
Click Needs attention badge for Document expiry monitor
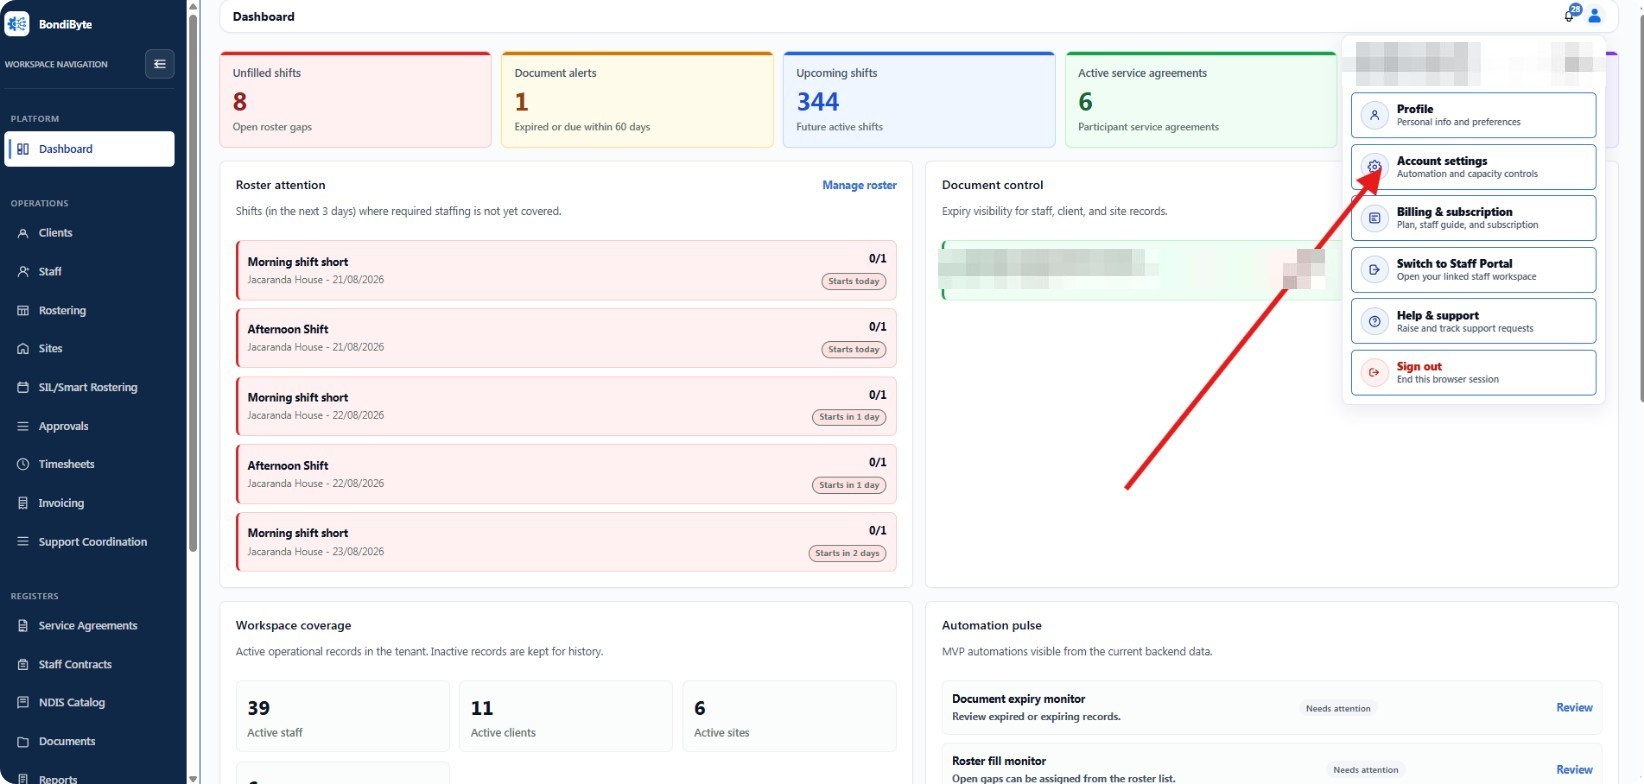coord(1338,708)
